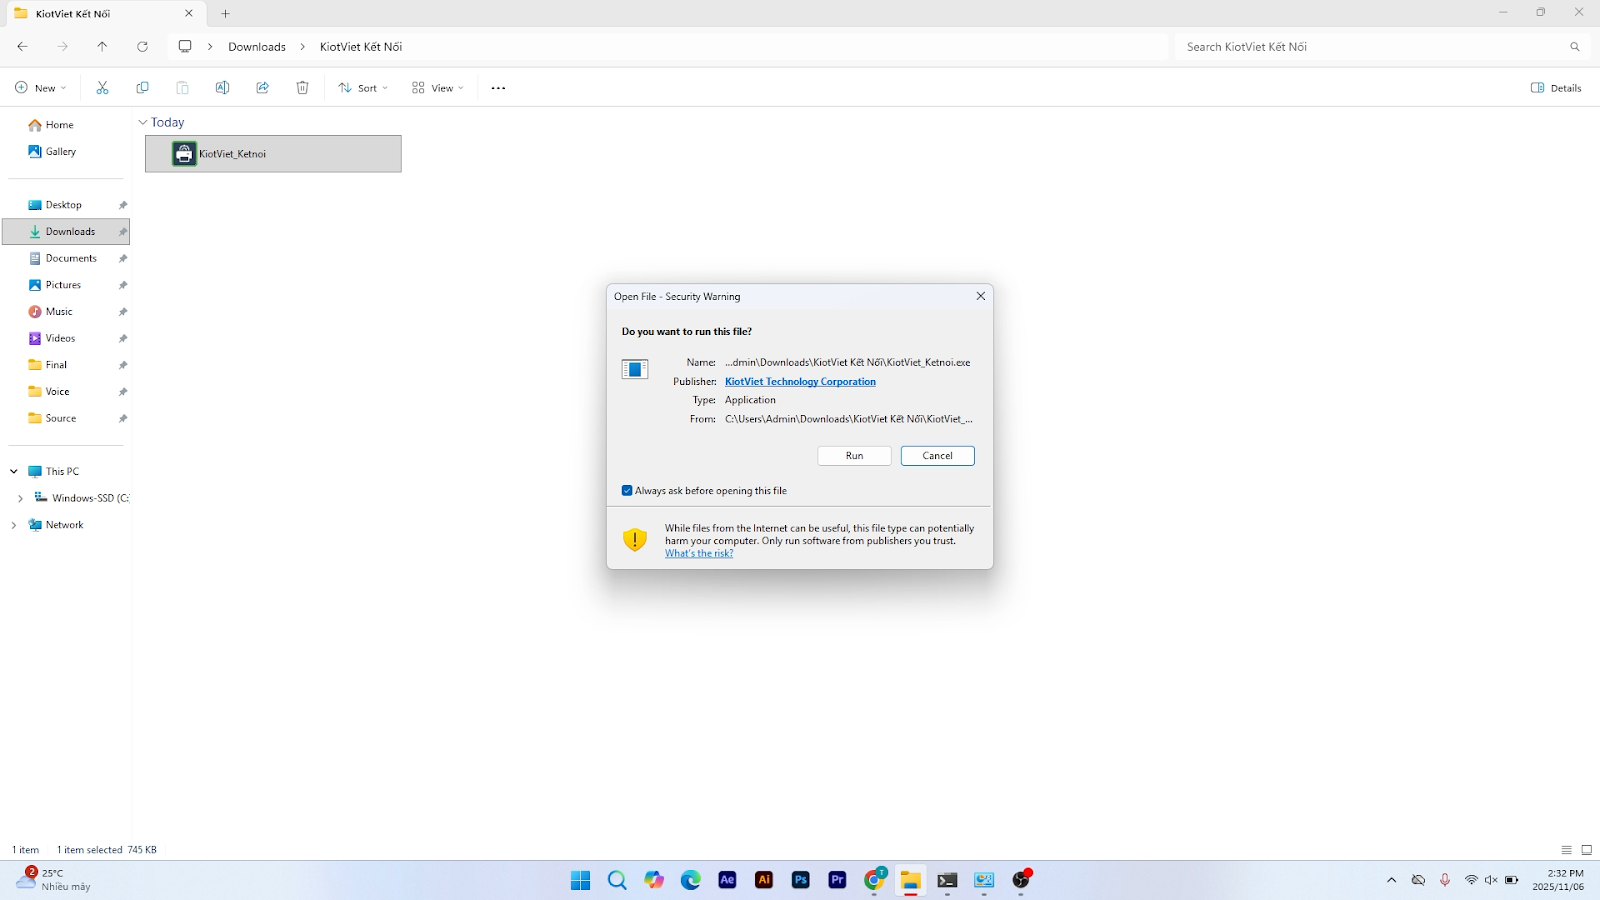Select the KiotViet_Ketnoi file
Viewport: 1600px width, 900px height.
tap(273, 154)
